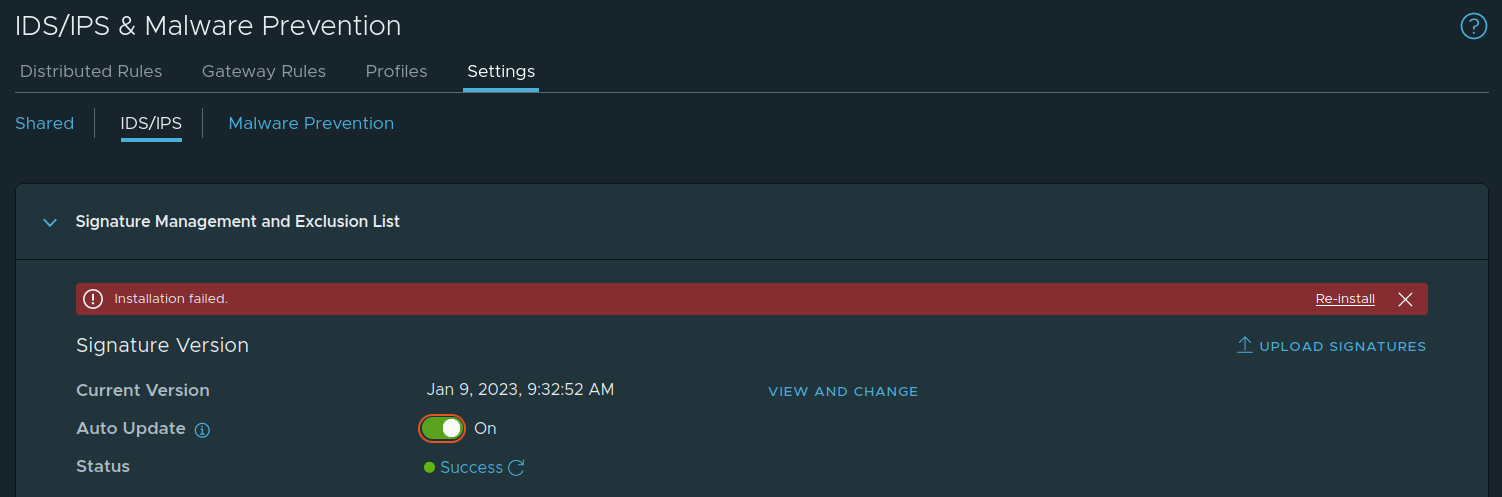Click VIEW AND CHANGE link

[843, 391]
